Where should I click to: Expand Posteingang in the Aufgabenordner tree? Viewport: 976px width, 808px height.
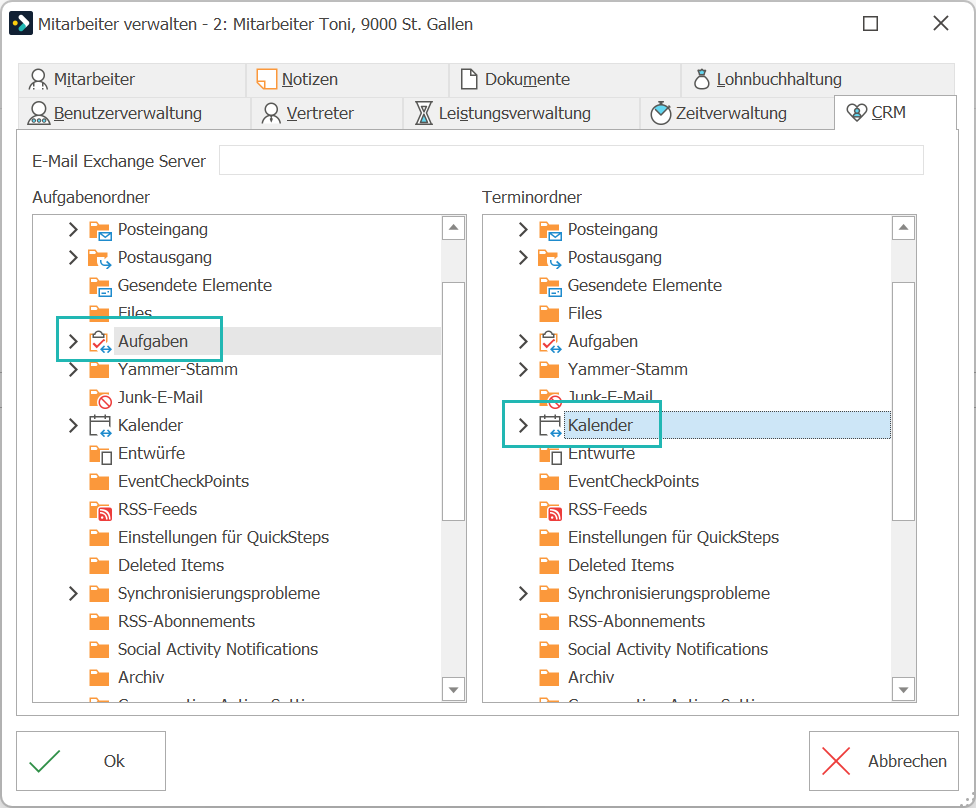[73, 230]
